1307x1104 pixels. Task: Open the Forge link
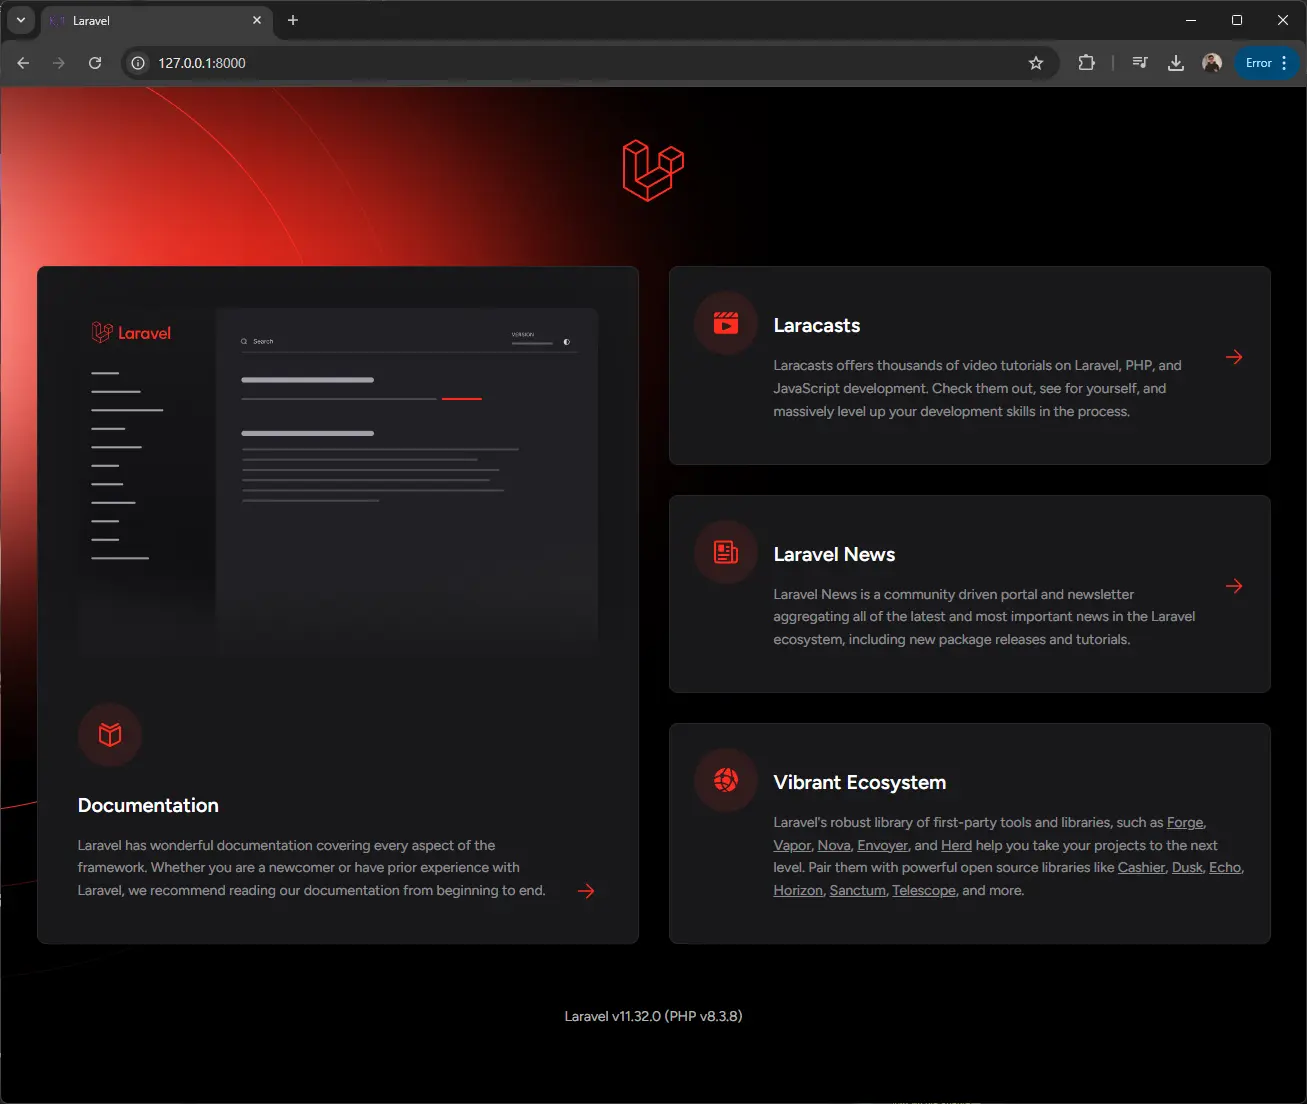pyautogui.click(x=1185, y=823)
